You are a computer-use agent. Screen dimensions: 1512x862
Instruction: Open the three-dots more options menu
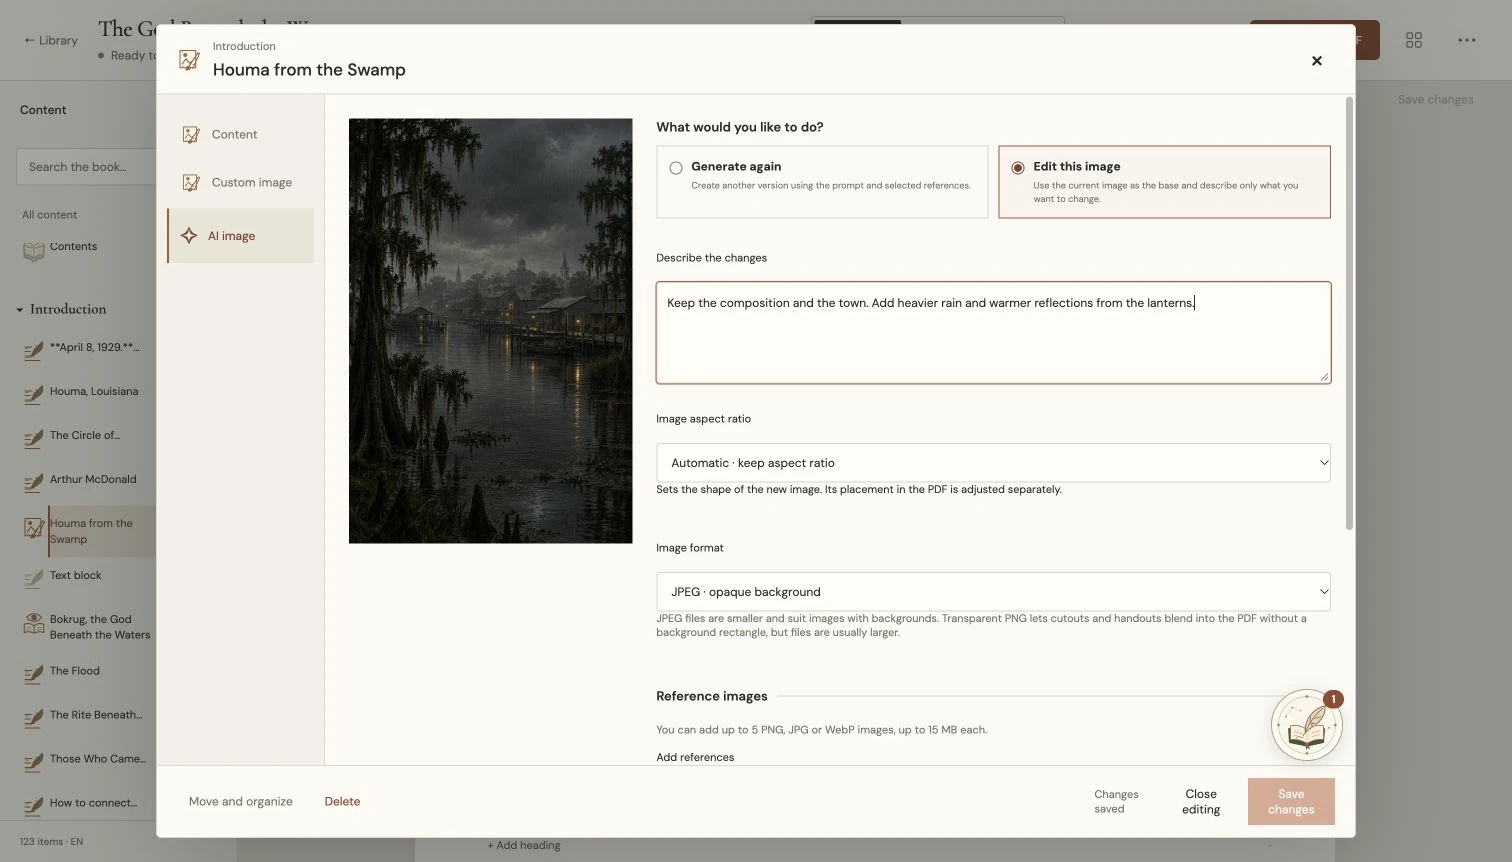pos(1466,40)
